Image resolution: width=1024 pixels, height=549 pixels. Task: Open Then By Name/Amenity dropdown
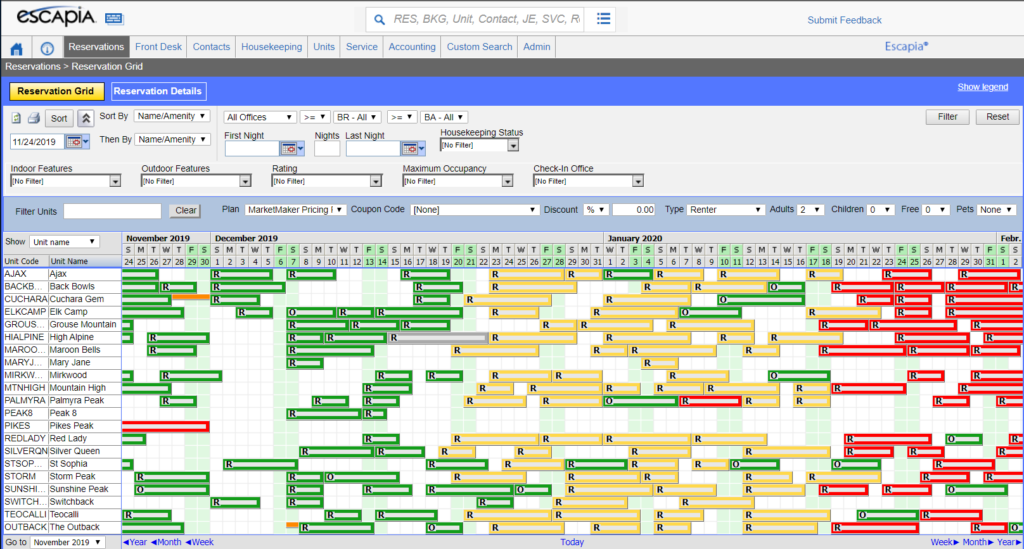pyautogui.click(x=172, y=139)
